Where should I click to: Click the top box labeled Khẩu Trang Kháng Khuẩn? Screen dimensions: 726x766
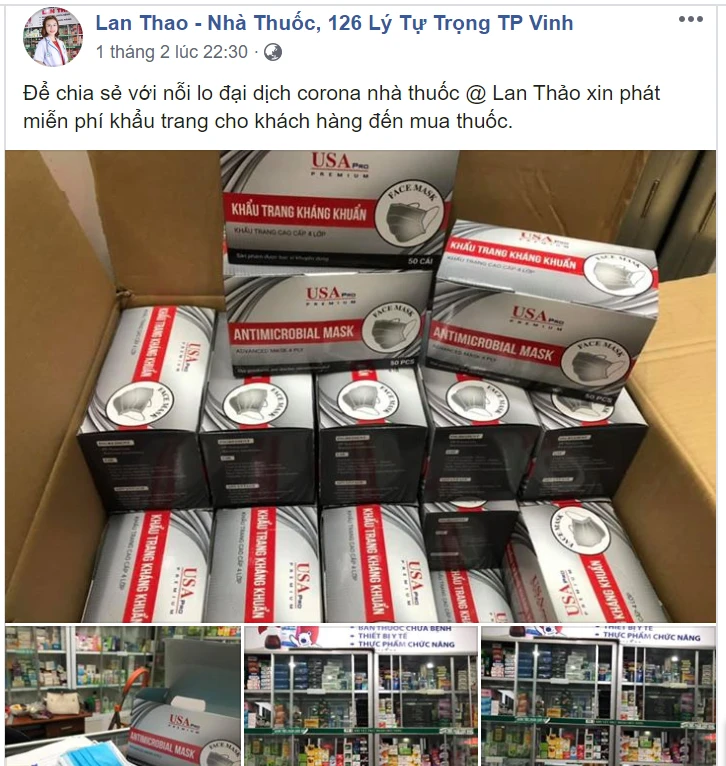(x=337, y=210)
